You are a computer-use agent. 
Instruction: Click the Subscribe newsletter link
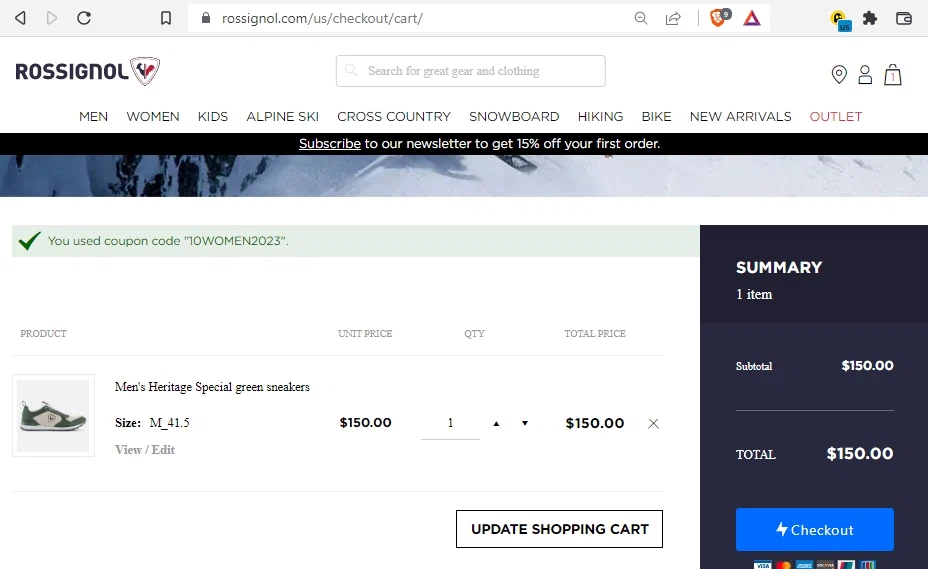[330, 144]
